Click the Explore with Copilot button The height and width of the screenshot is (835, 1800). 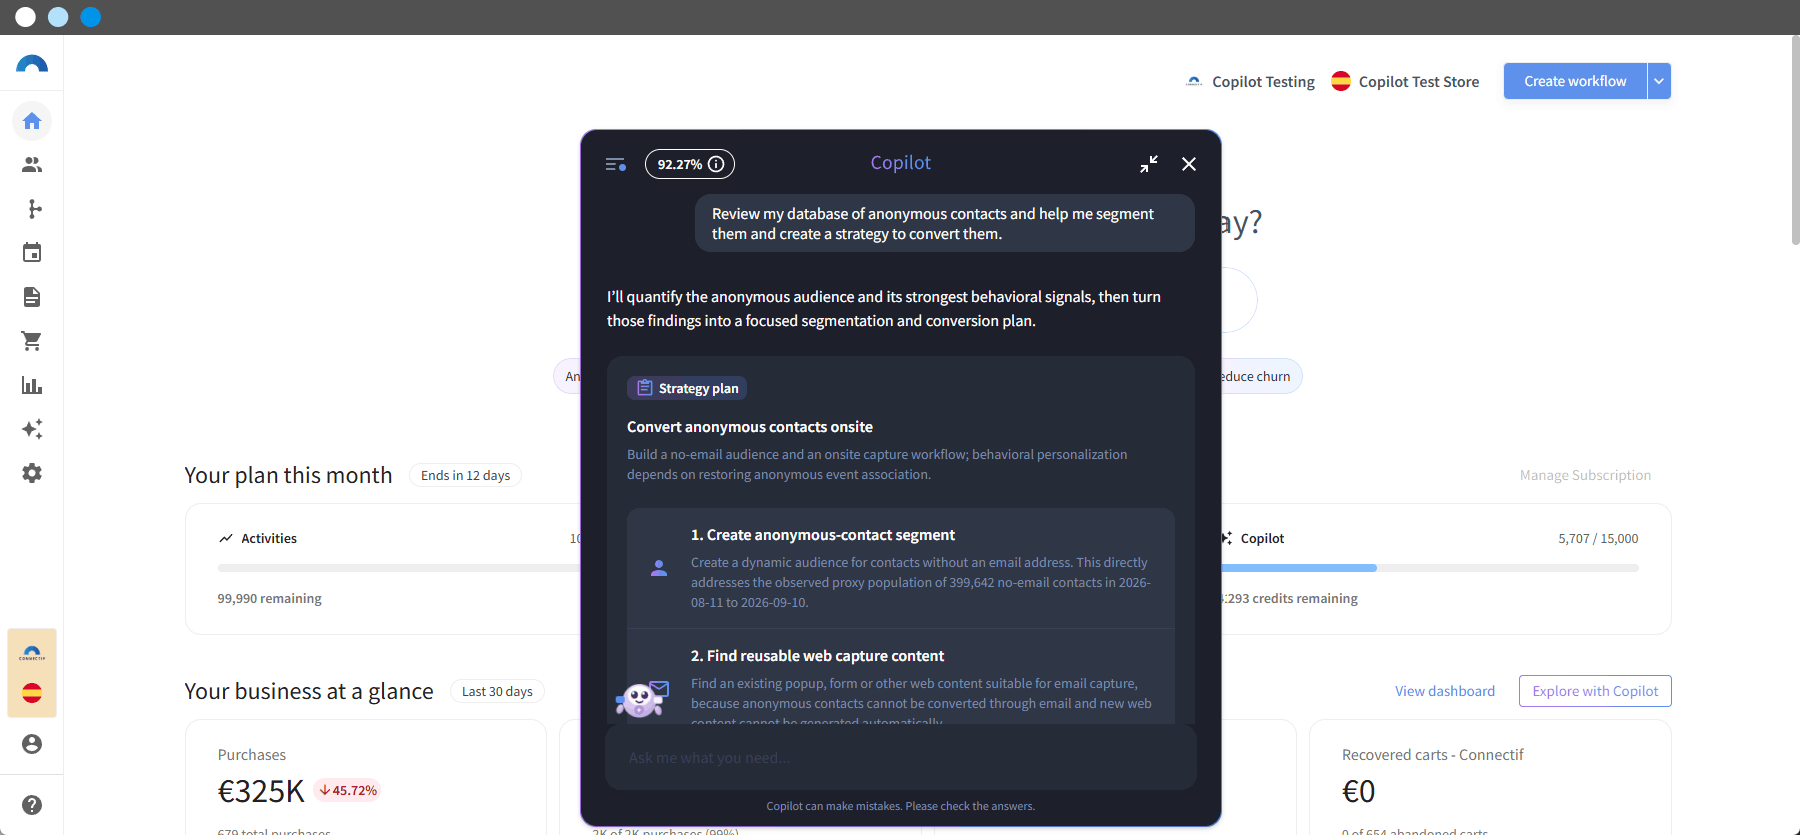coord(1595,691)
